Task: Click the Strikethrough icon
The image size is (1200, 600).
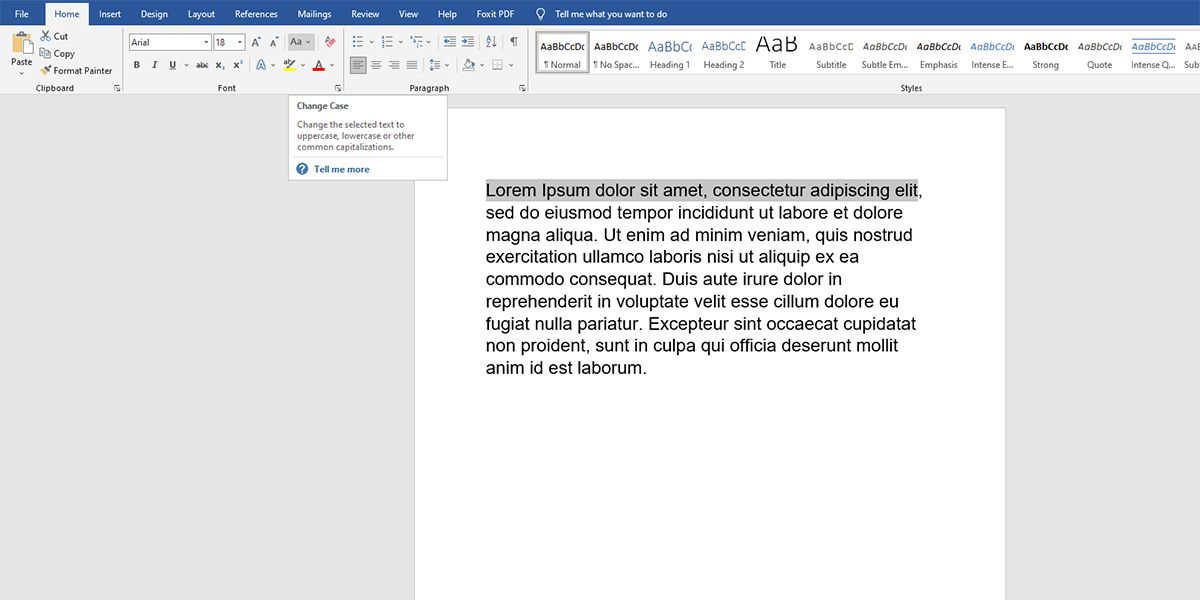Action: (x=202, y=64)
